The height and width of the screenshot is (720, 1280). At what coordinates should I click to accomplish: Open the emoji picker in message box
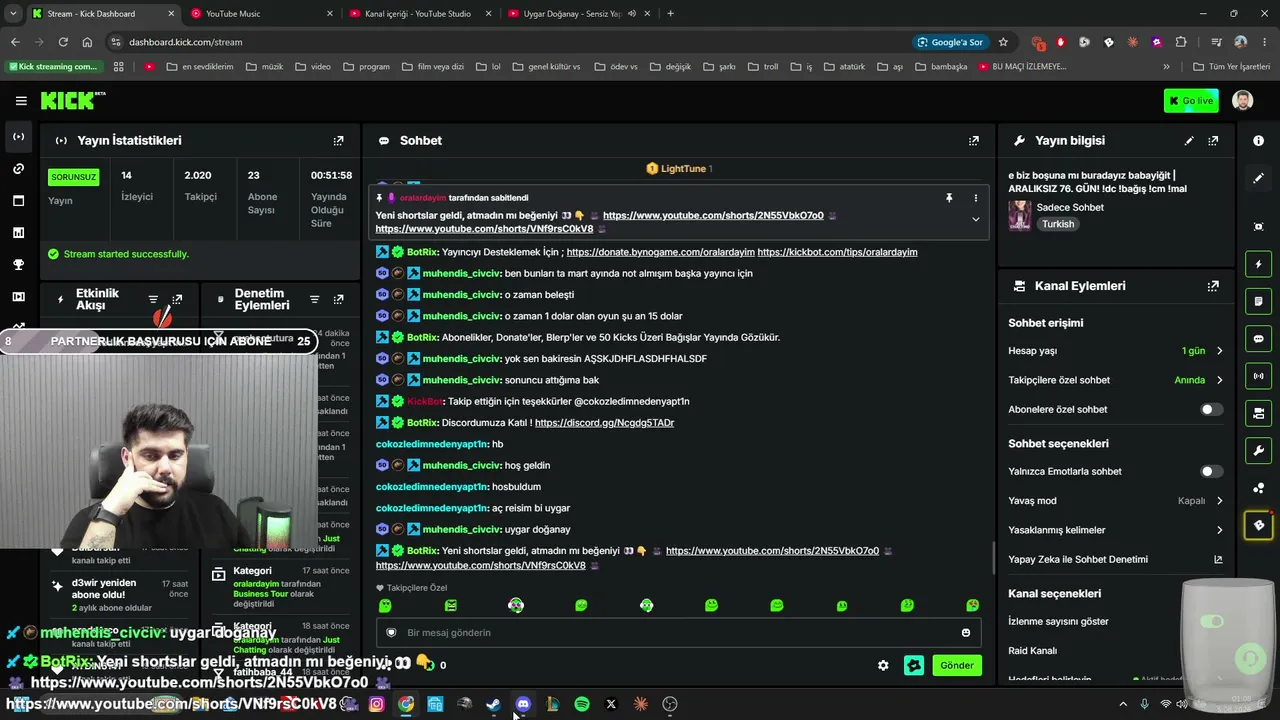tap(966, 633)
